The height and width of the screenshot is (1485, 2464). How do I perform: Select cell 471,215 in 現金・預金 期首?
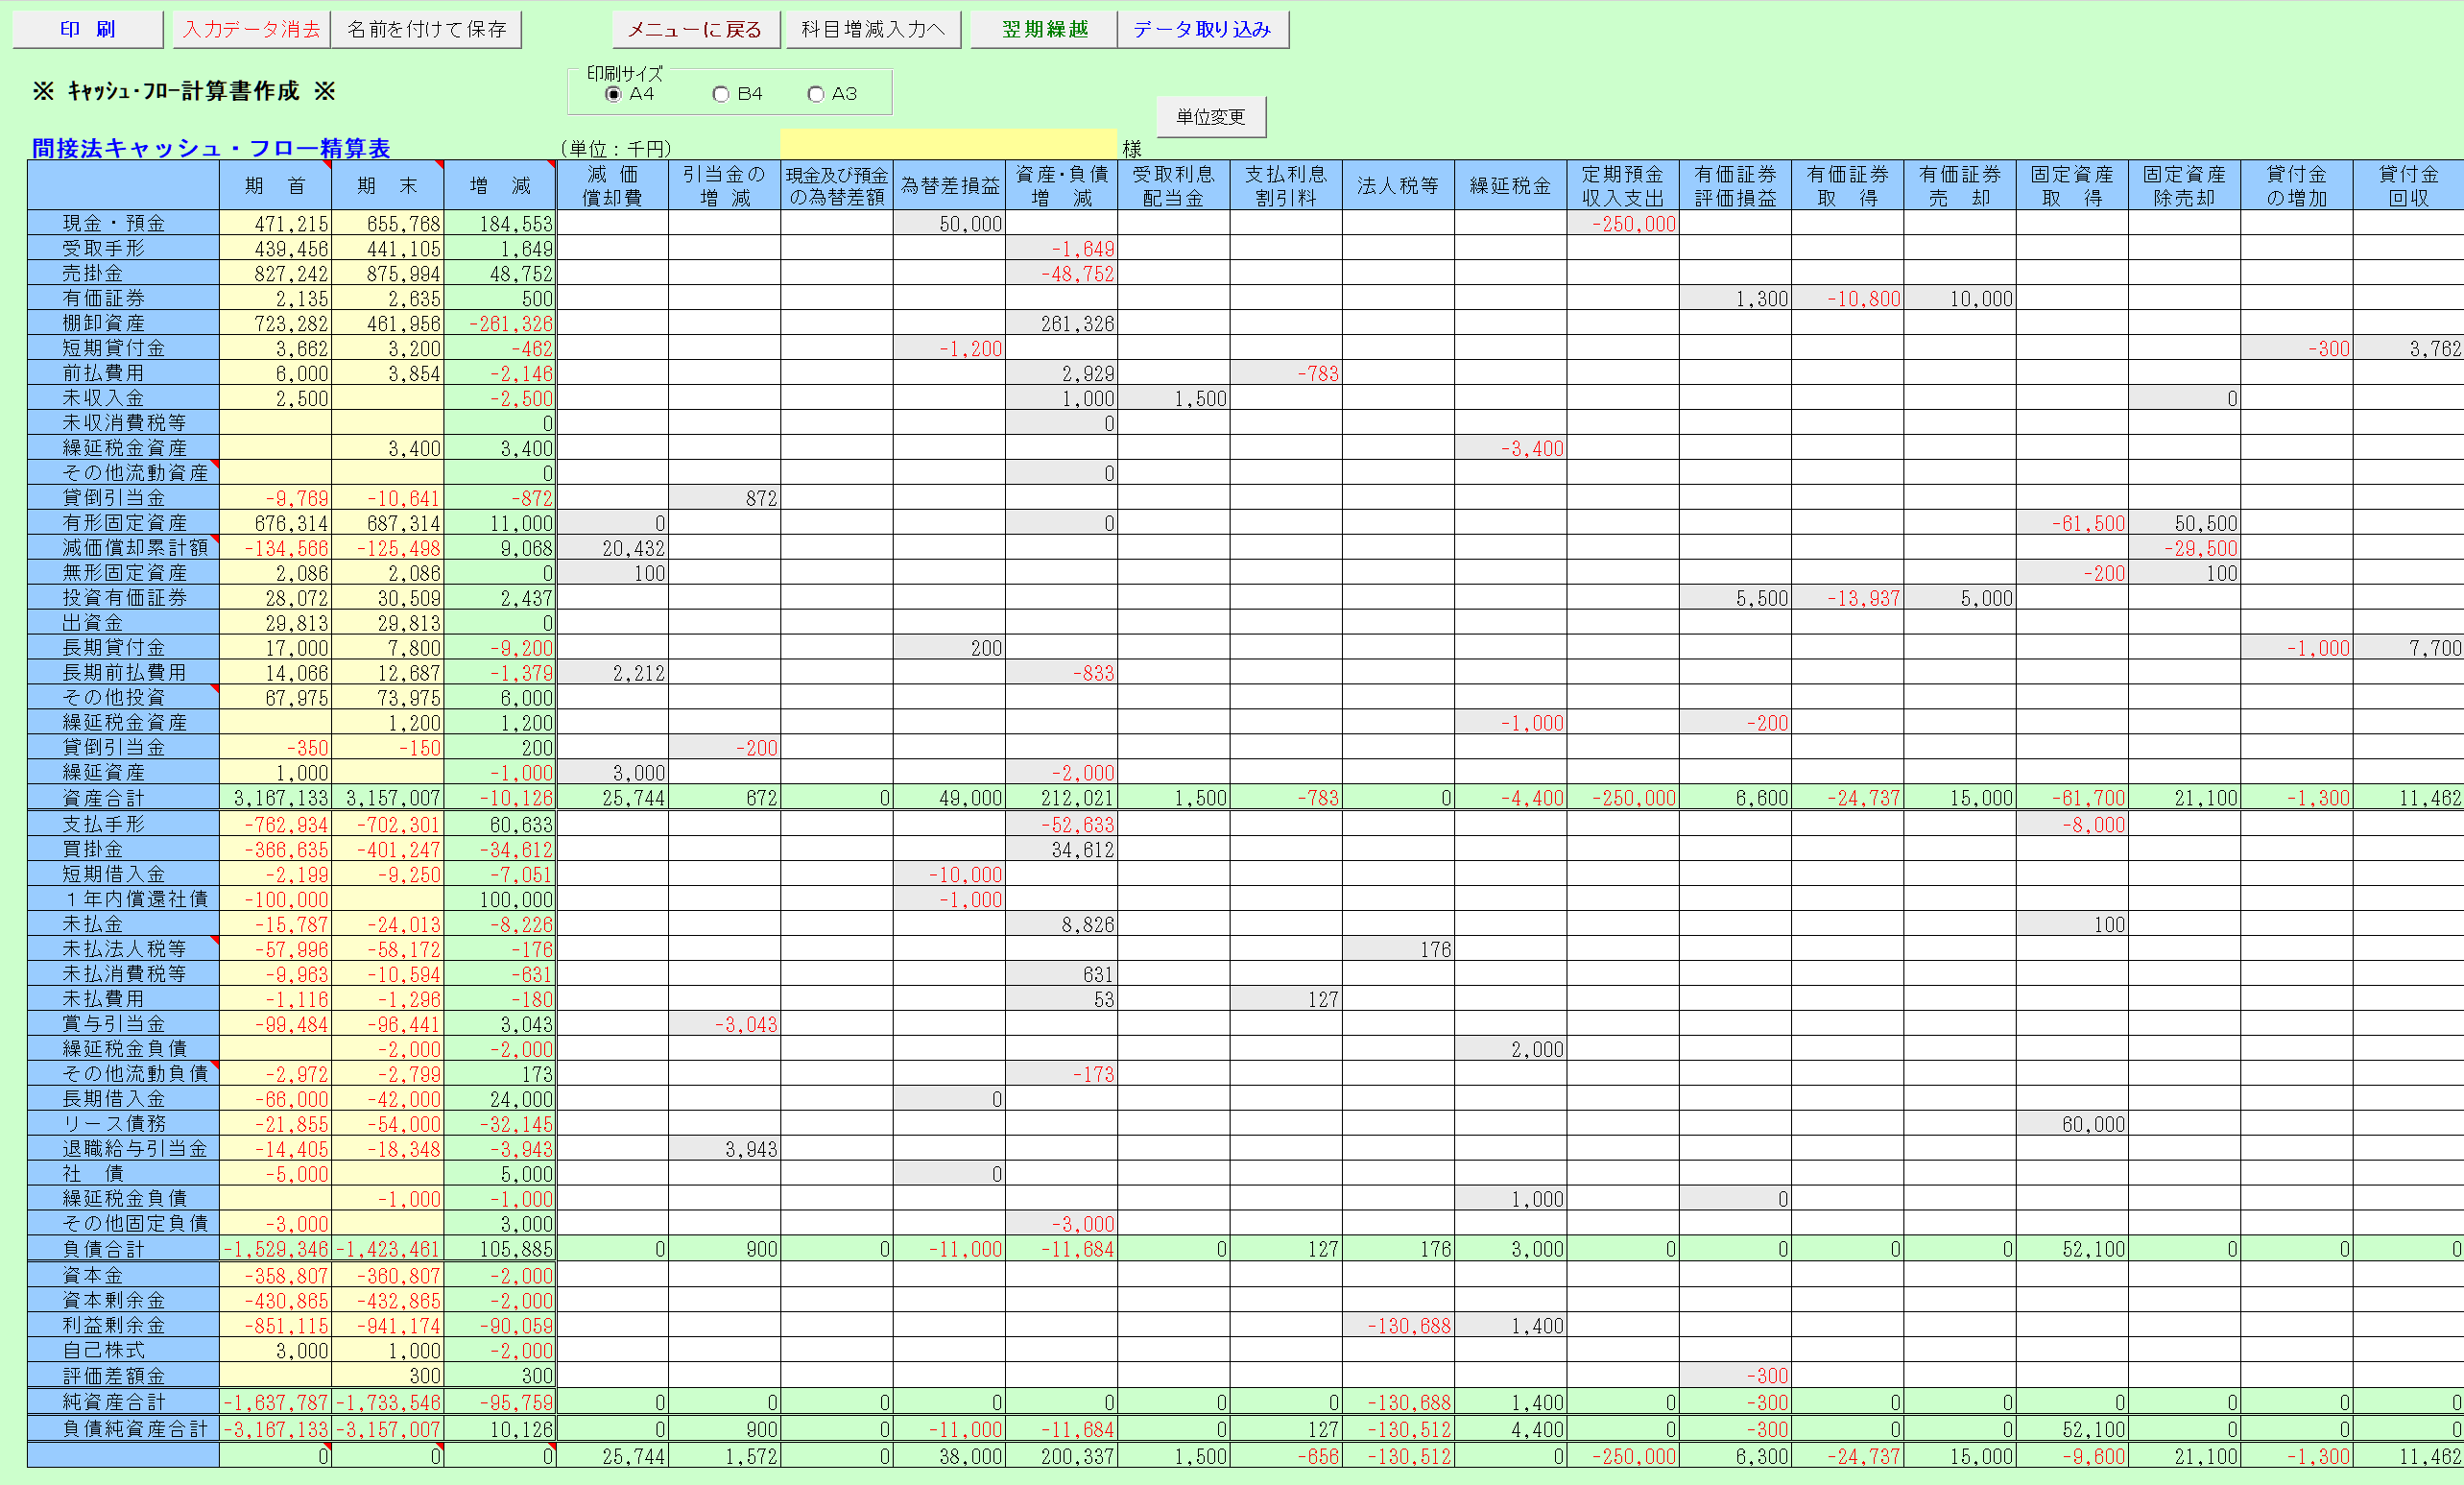point(275,223)
